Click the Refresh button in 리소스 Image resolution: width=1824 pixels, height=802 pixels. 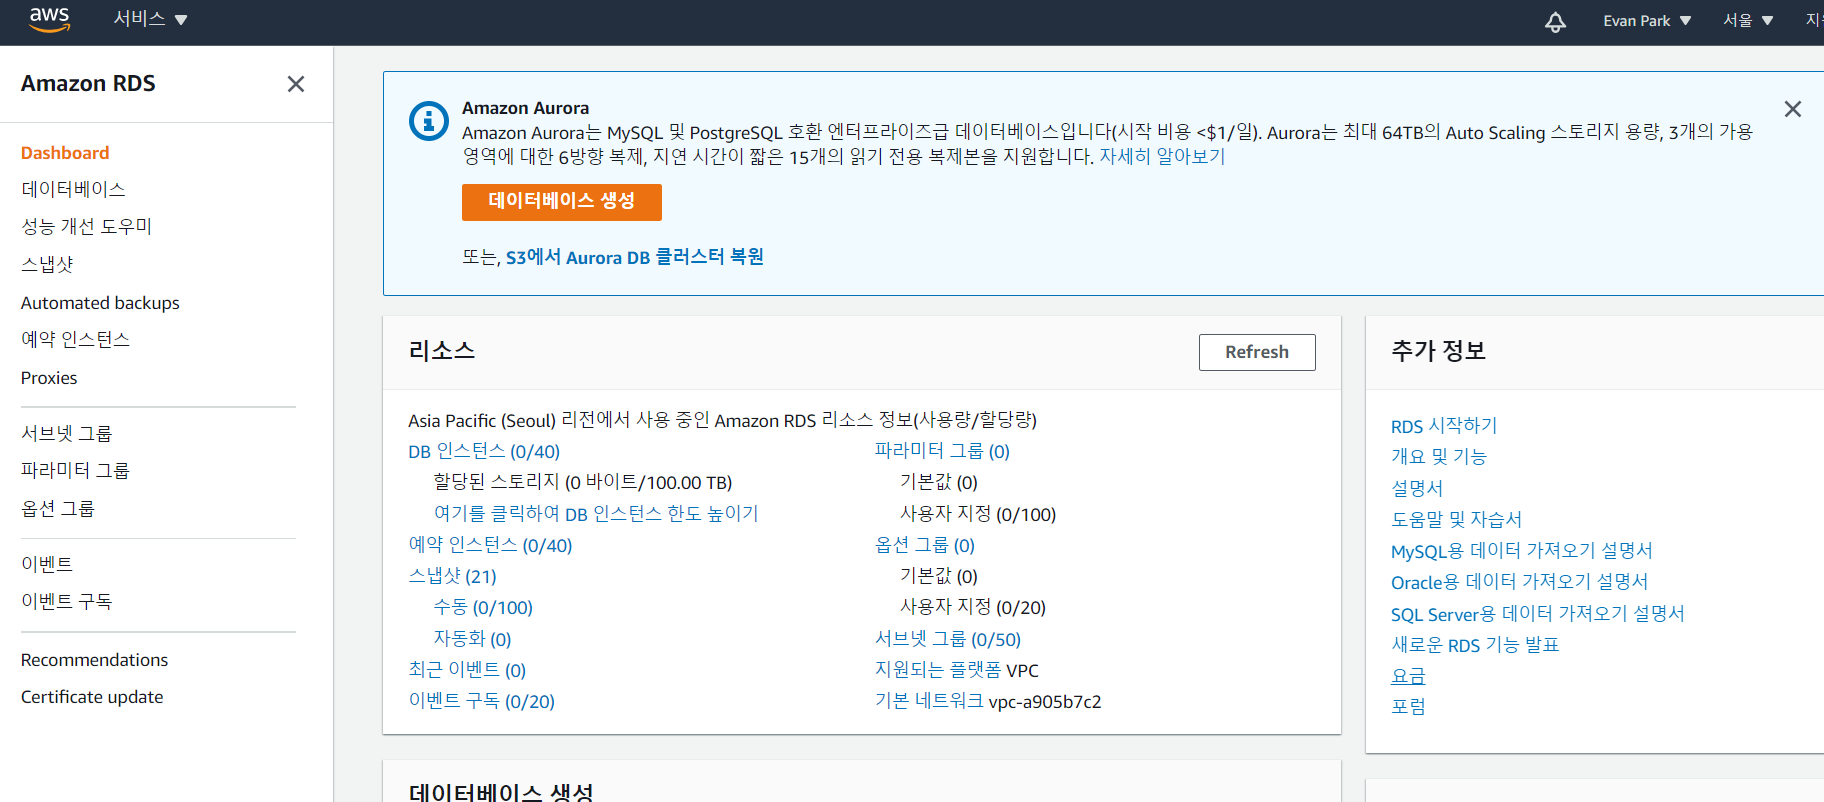(x=1257, y=352)
